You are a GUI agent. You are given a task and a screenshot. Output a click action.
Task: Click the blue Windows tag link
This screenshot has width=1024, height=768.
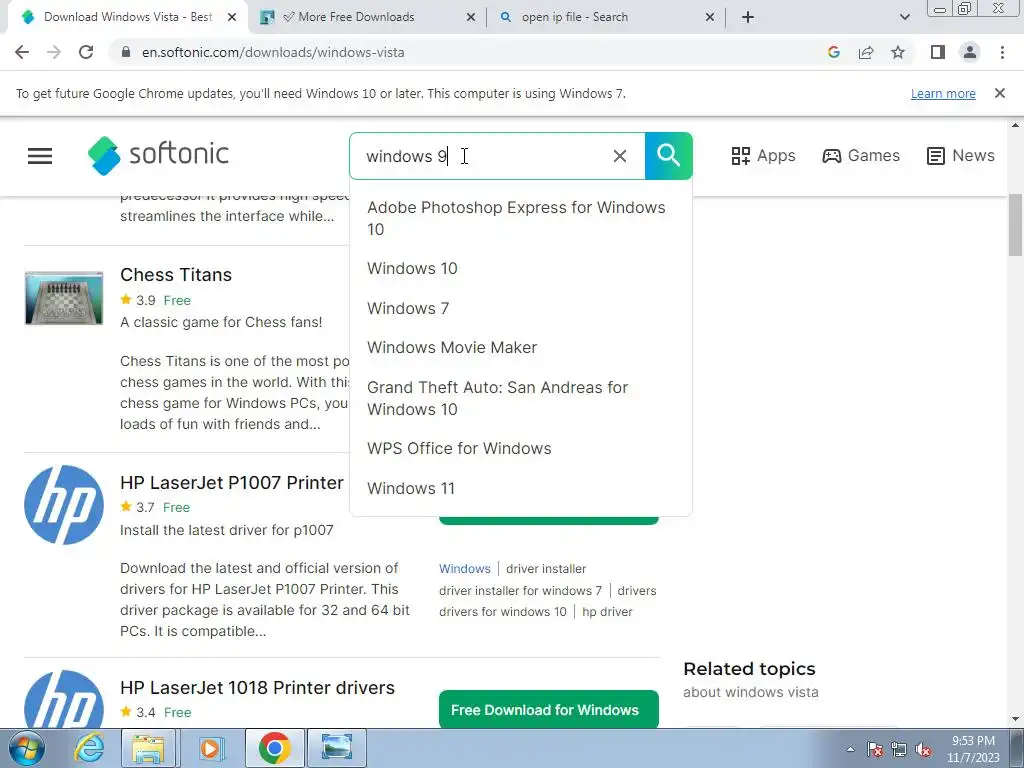pyautogui.click(x=464, y=569)
